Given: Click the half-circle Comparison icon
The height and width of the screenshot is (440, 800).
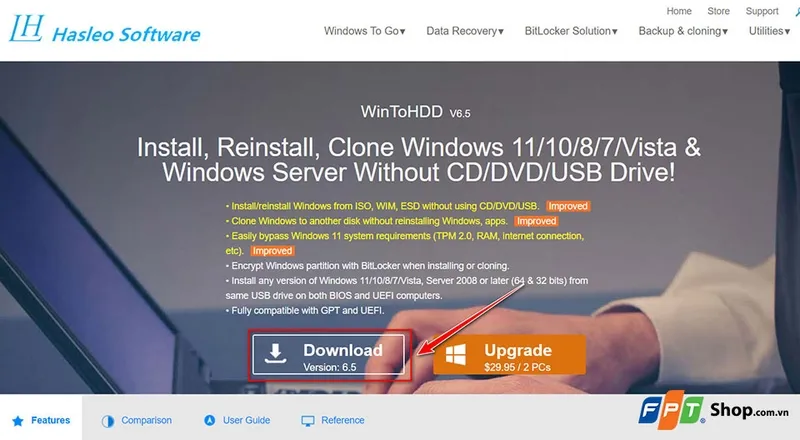Looking at the screenshot, I should coord(108,421).
